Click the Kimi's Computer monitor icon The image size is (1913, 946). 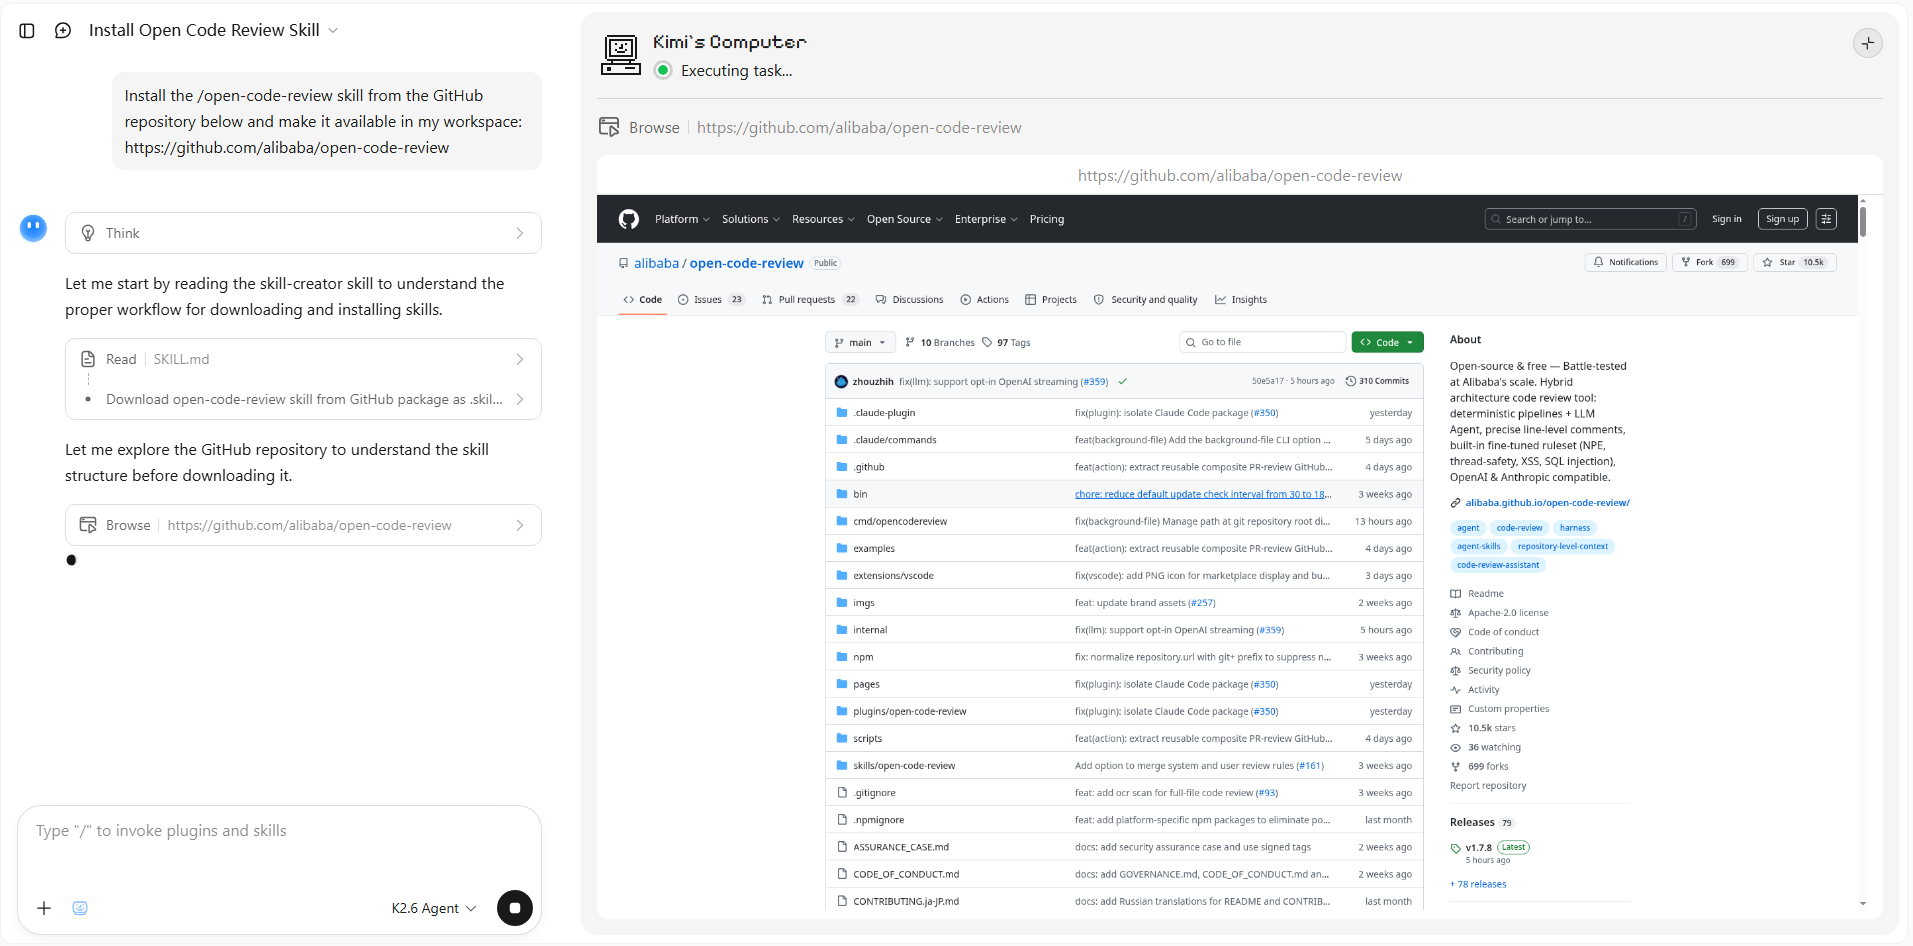621,55
